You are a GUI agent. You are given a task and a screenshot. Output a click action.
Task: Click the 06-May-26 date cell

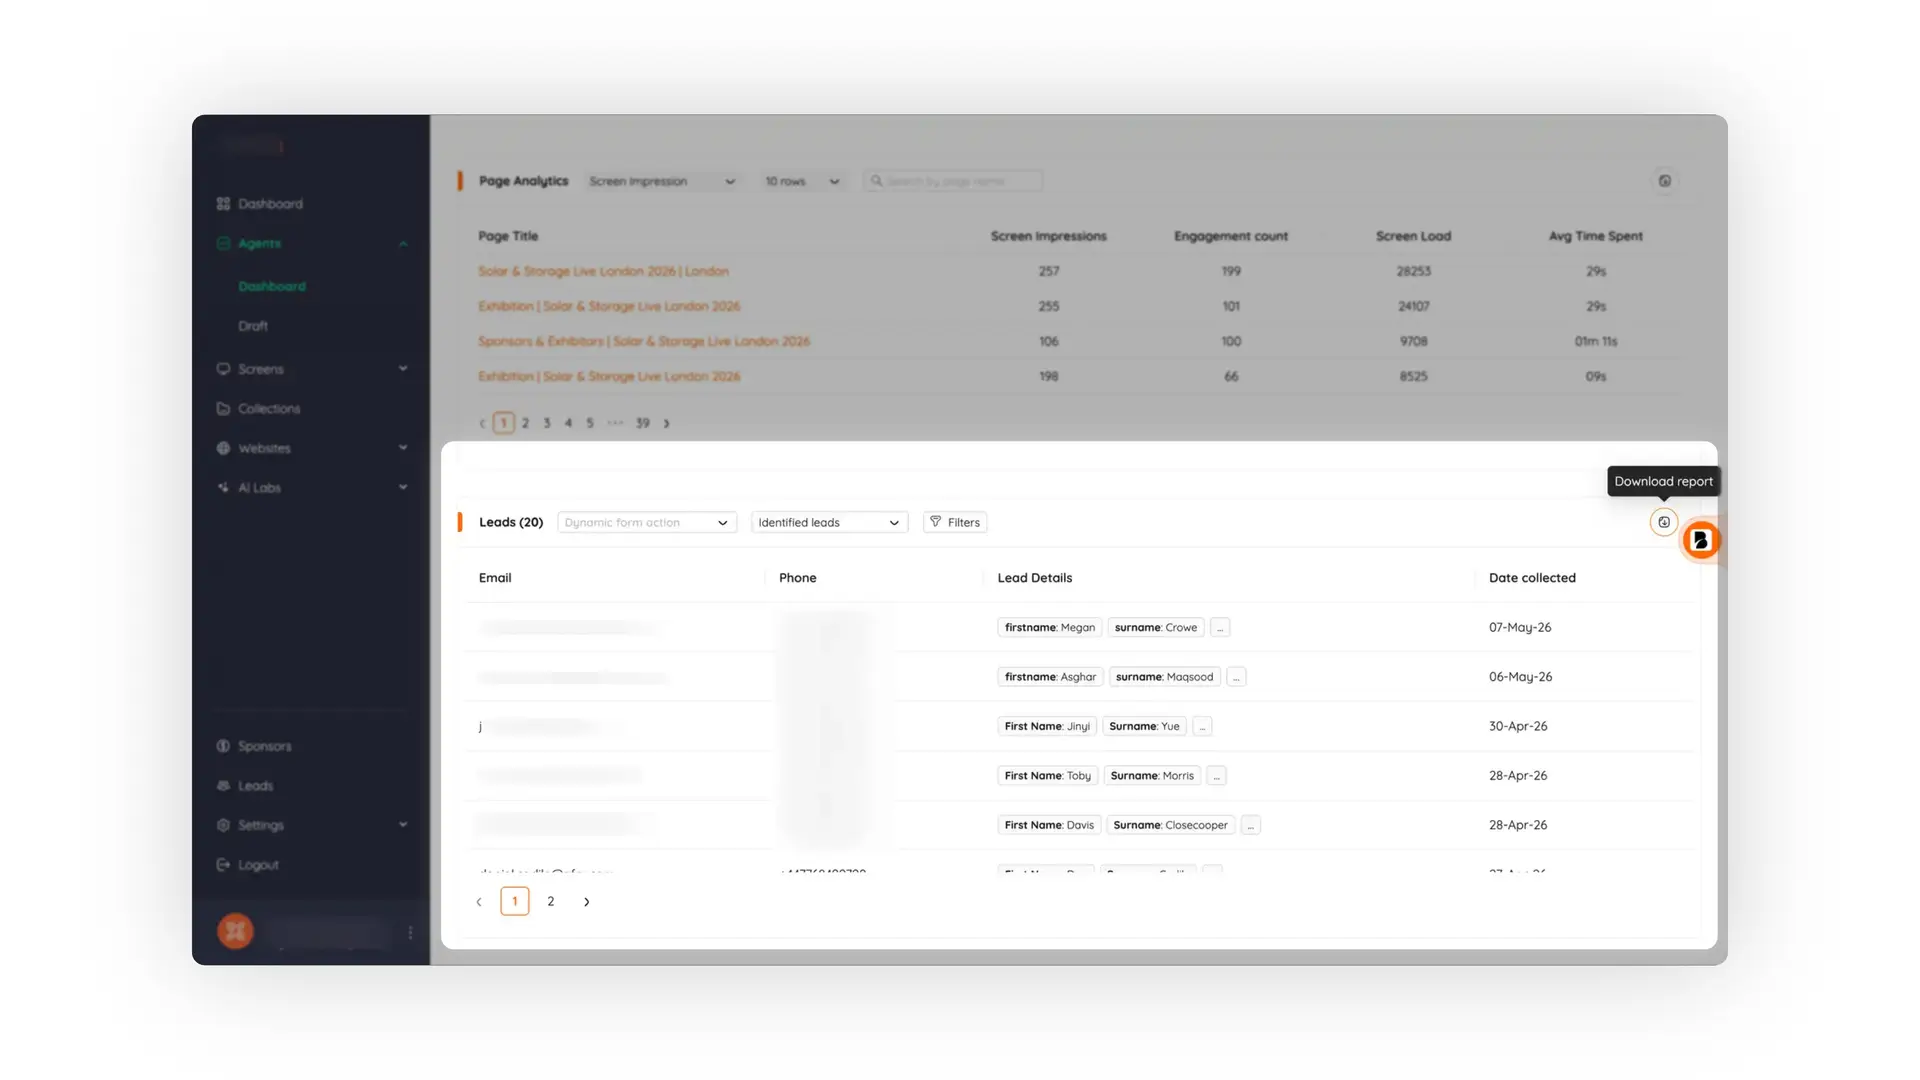[1521, 677]
